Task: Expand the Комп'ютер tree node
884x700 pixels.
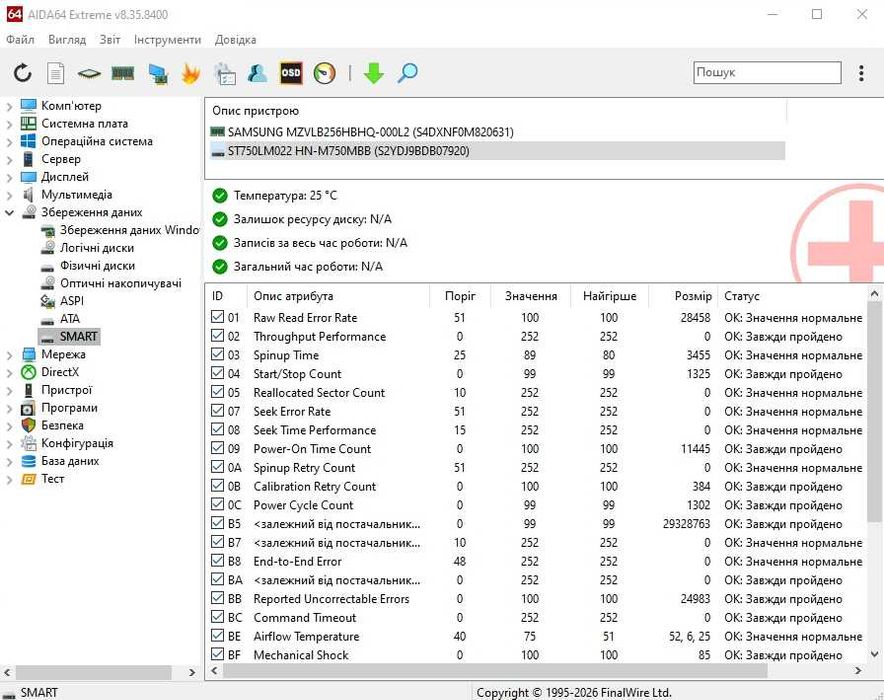Action: click(9, 106)
